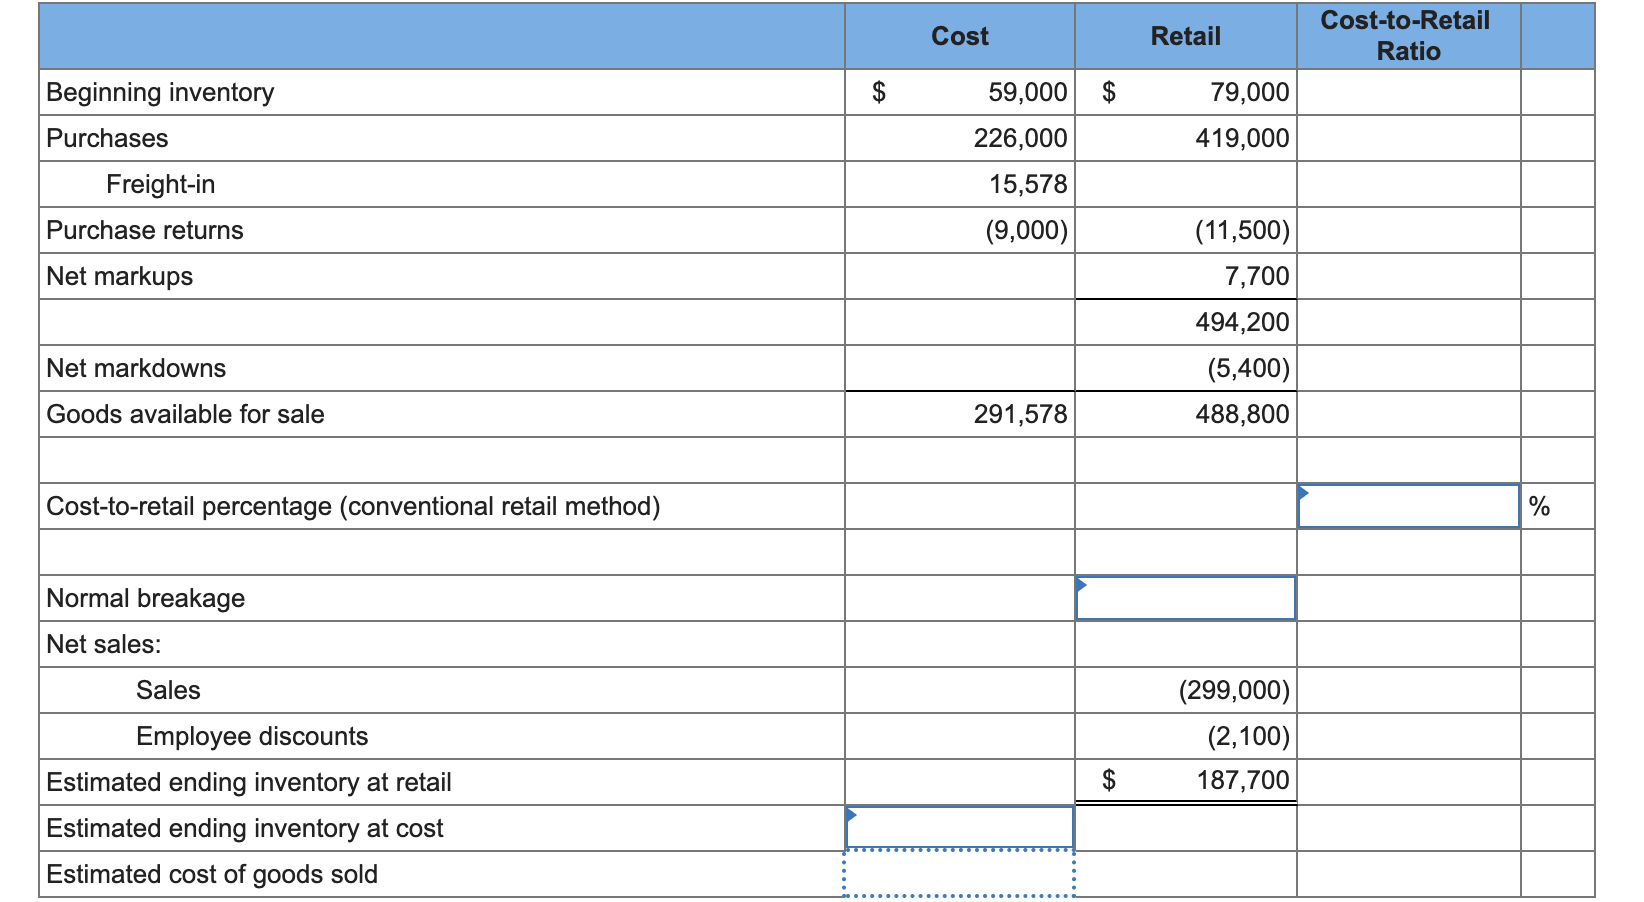Select the 'Cost' column header

click(959, 36)
